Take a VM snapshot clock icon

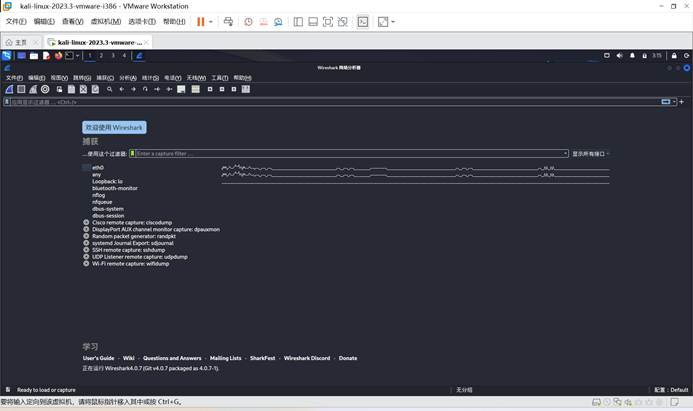248,22
